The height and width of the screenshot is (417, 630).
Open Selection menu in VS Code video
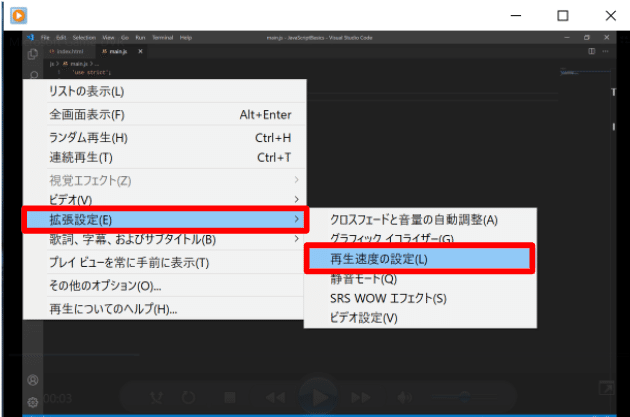click(84, 38)
